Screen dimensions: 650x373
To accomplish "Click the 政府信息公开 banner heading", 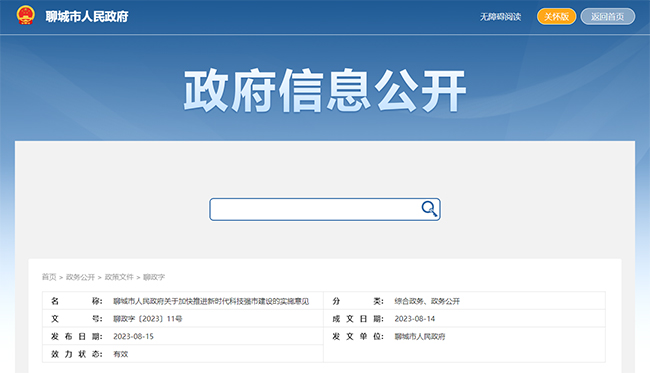I will coord(325,91).
